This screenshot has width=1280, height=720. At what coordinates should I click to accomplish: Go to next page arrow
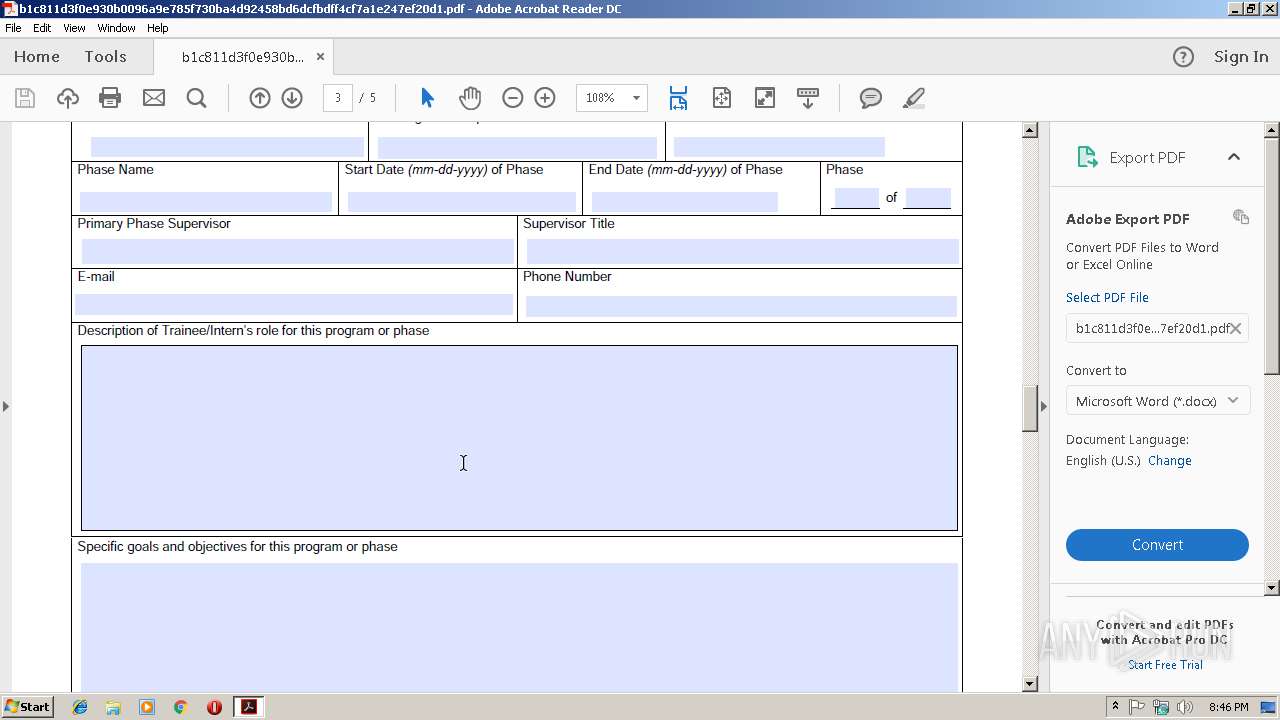(x=292, y=98)
